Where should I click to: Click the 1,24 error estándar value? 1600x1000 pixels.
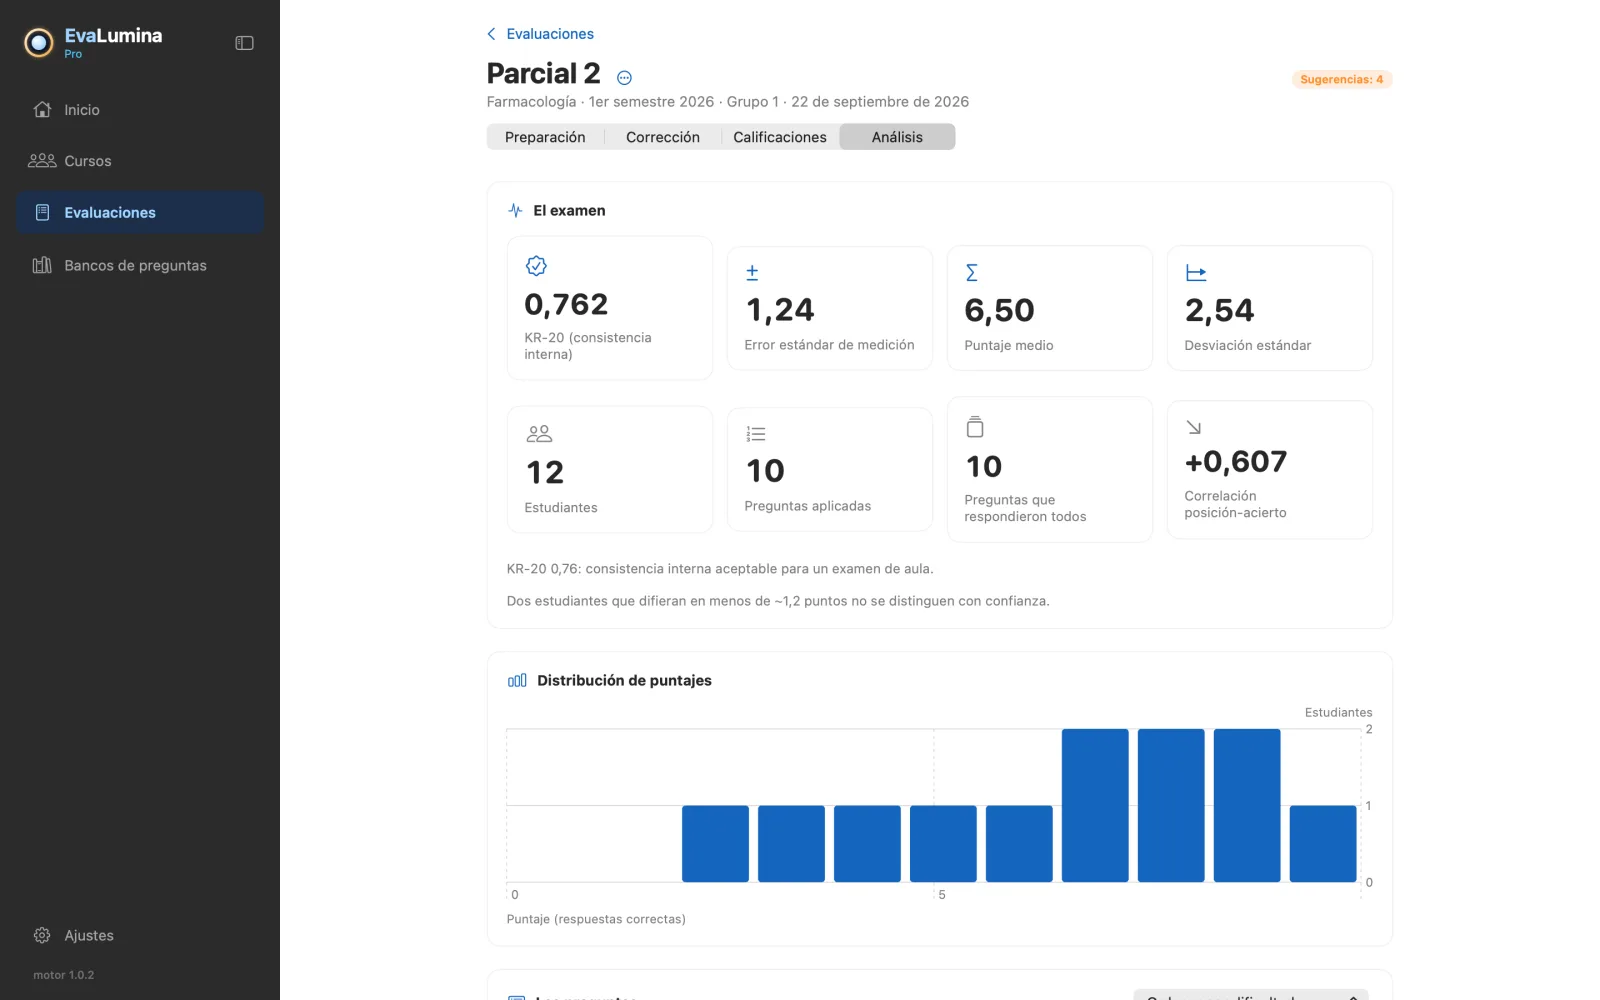780,311
